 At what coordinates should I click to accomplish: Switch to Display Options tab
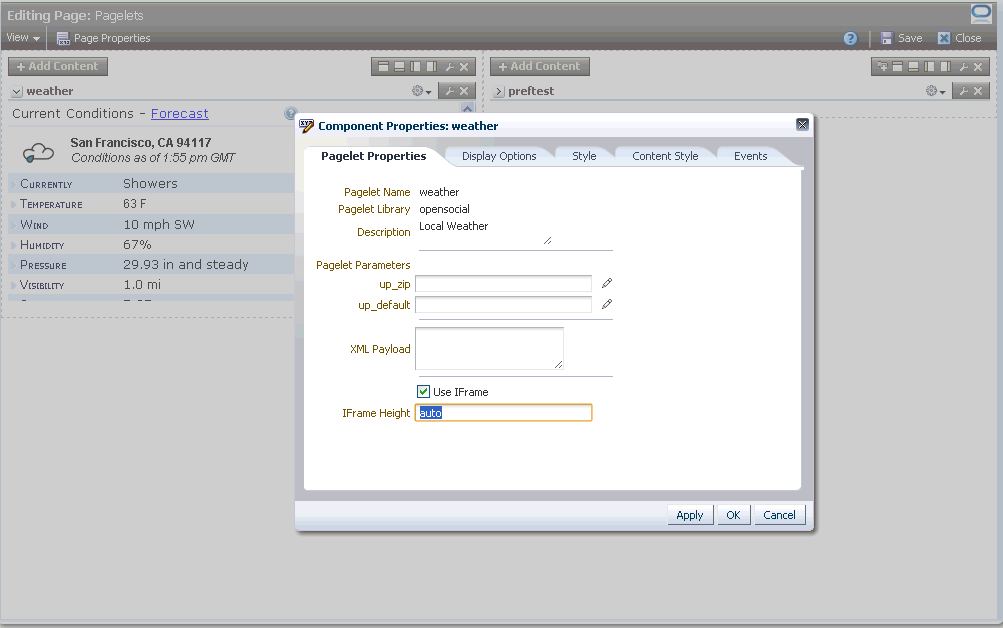499,156
